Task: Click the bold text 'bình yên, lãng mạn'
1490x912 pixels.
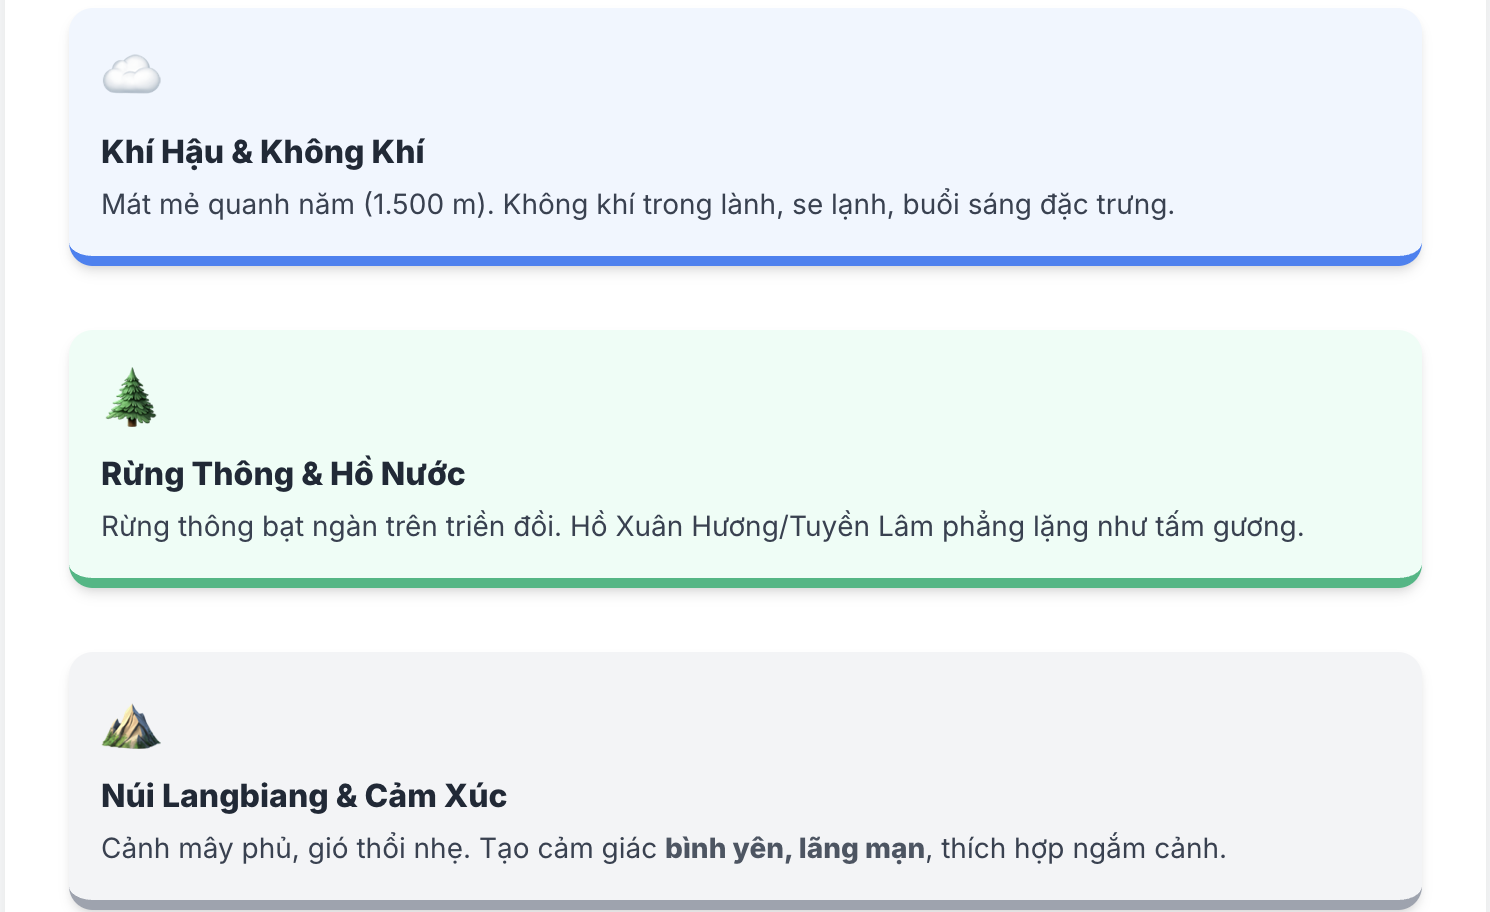Action: 795,848
